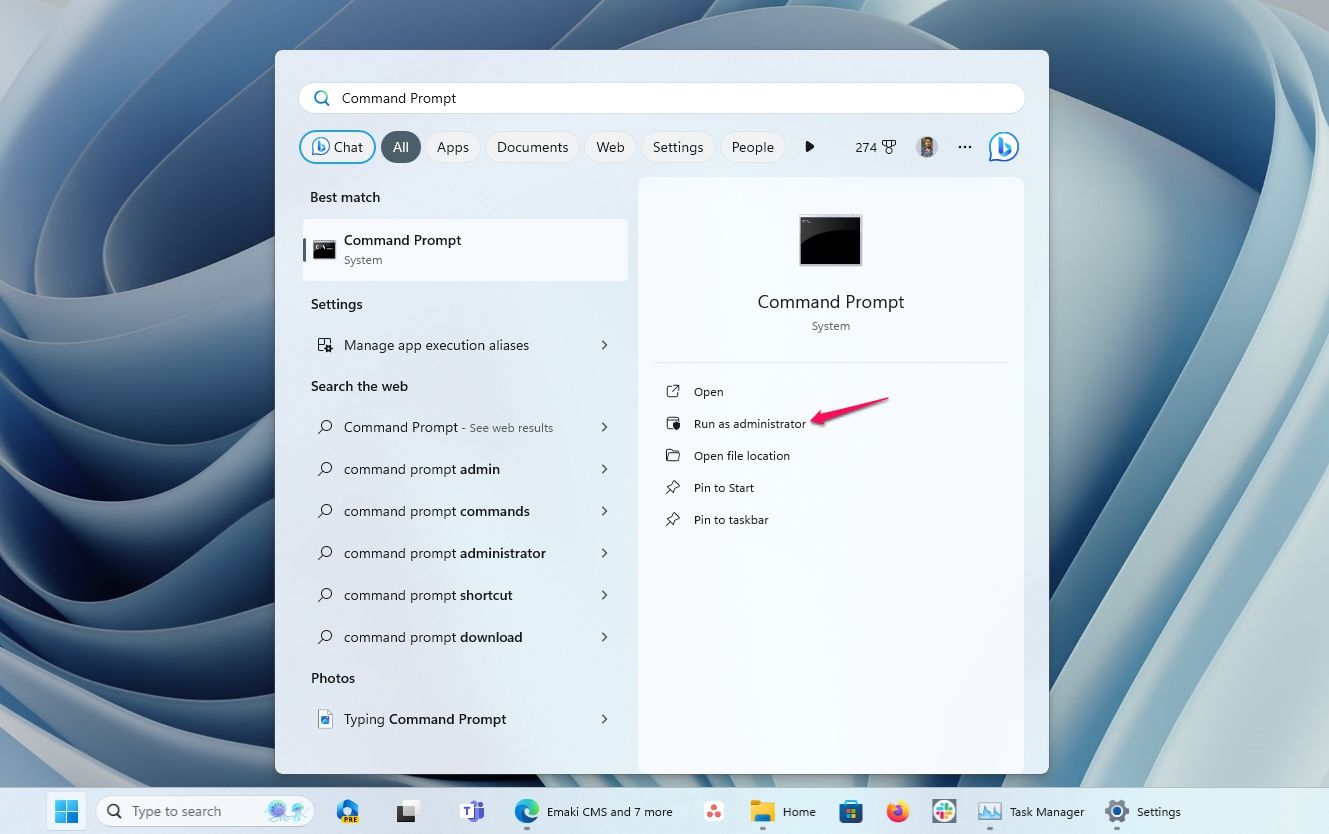Image resolution: width=1329 pixels, height=834 pixels.
Task: Click the magnifying glass in the search field
Action: 321,97
